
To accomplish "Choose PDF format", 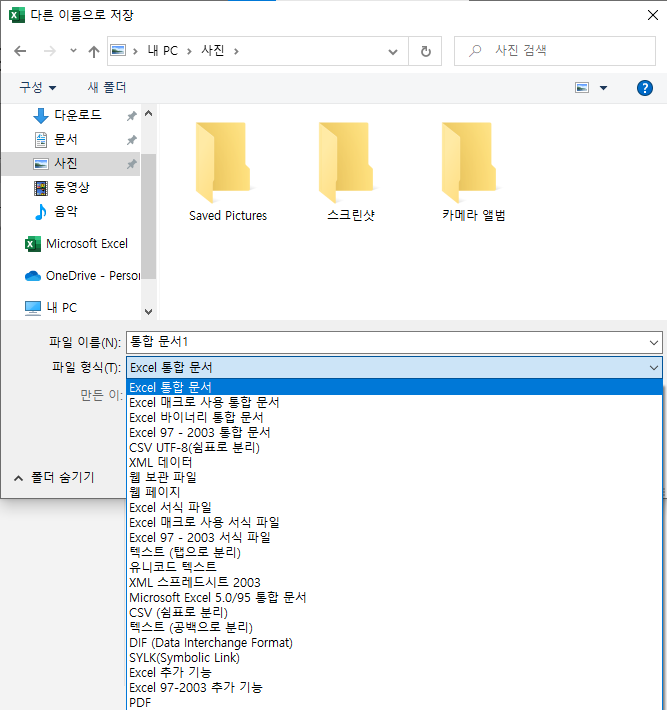I will coord(394,702).
